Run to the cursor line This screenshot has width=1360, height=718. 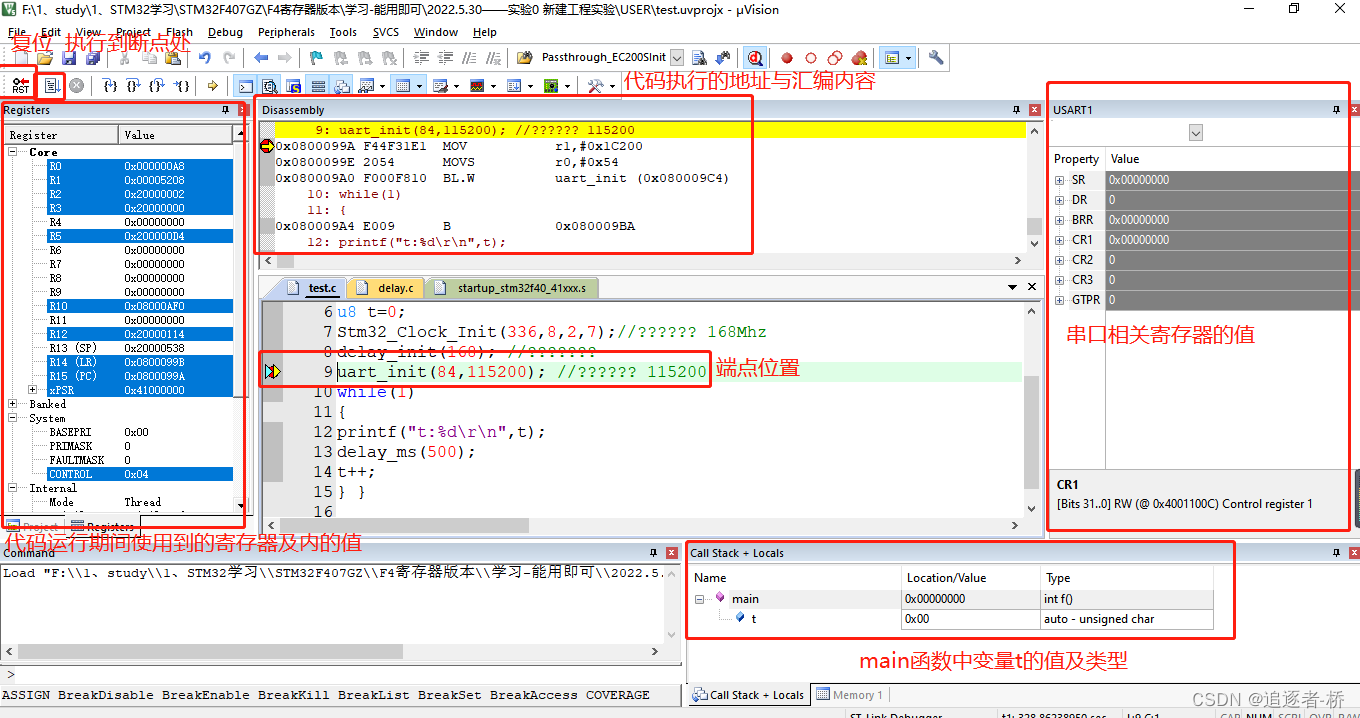[181, 86]
